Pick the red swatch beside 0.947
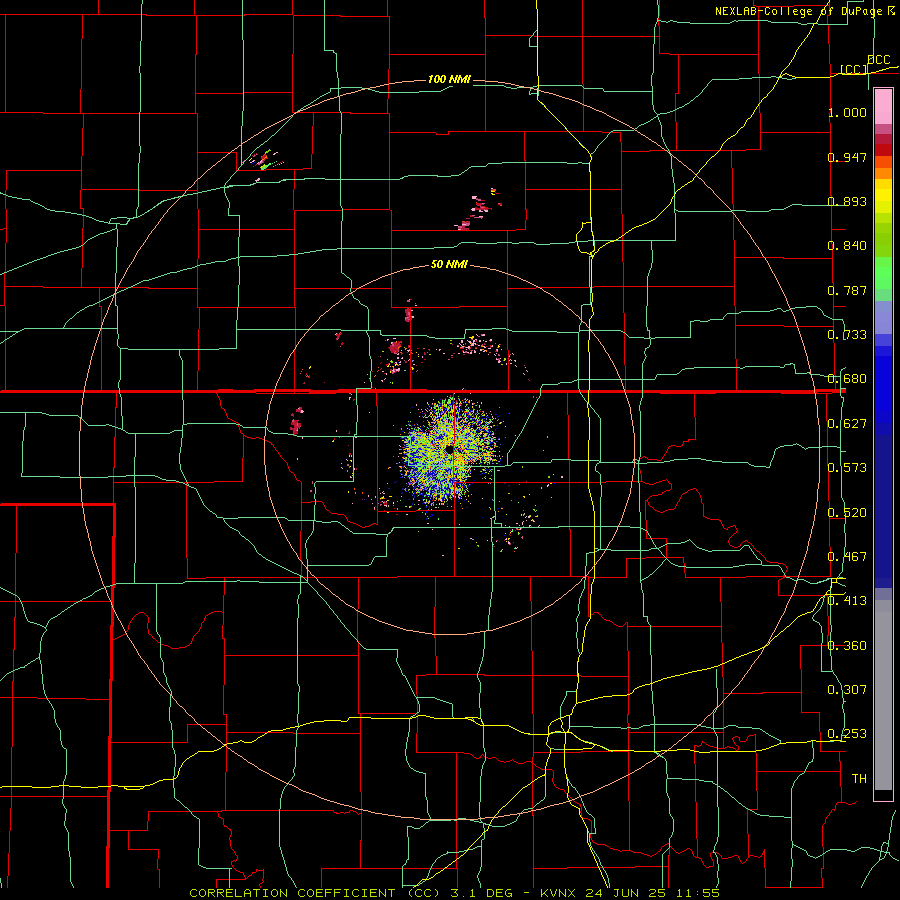The height and width of the screenshot is (900, 900). 883,150
